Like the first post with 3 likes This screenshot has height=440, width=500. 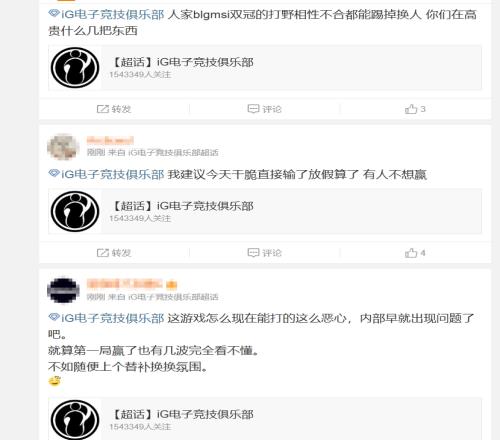pos(415,109)
